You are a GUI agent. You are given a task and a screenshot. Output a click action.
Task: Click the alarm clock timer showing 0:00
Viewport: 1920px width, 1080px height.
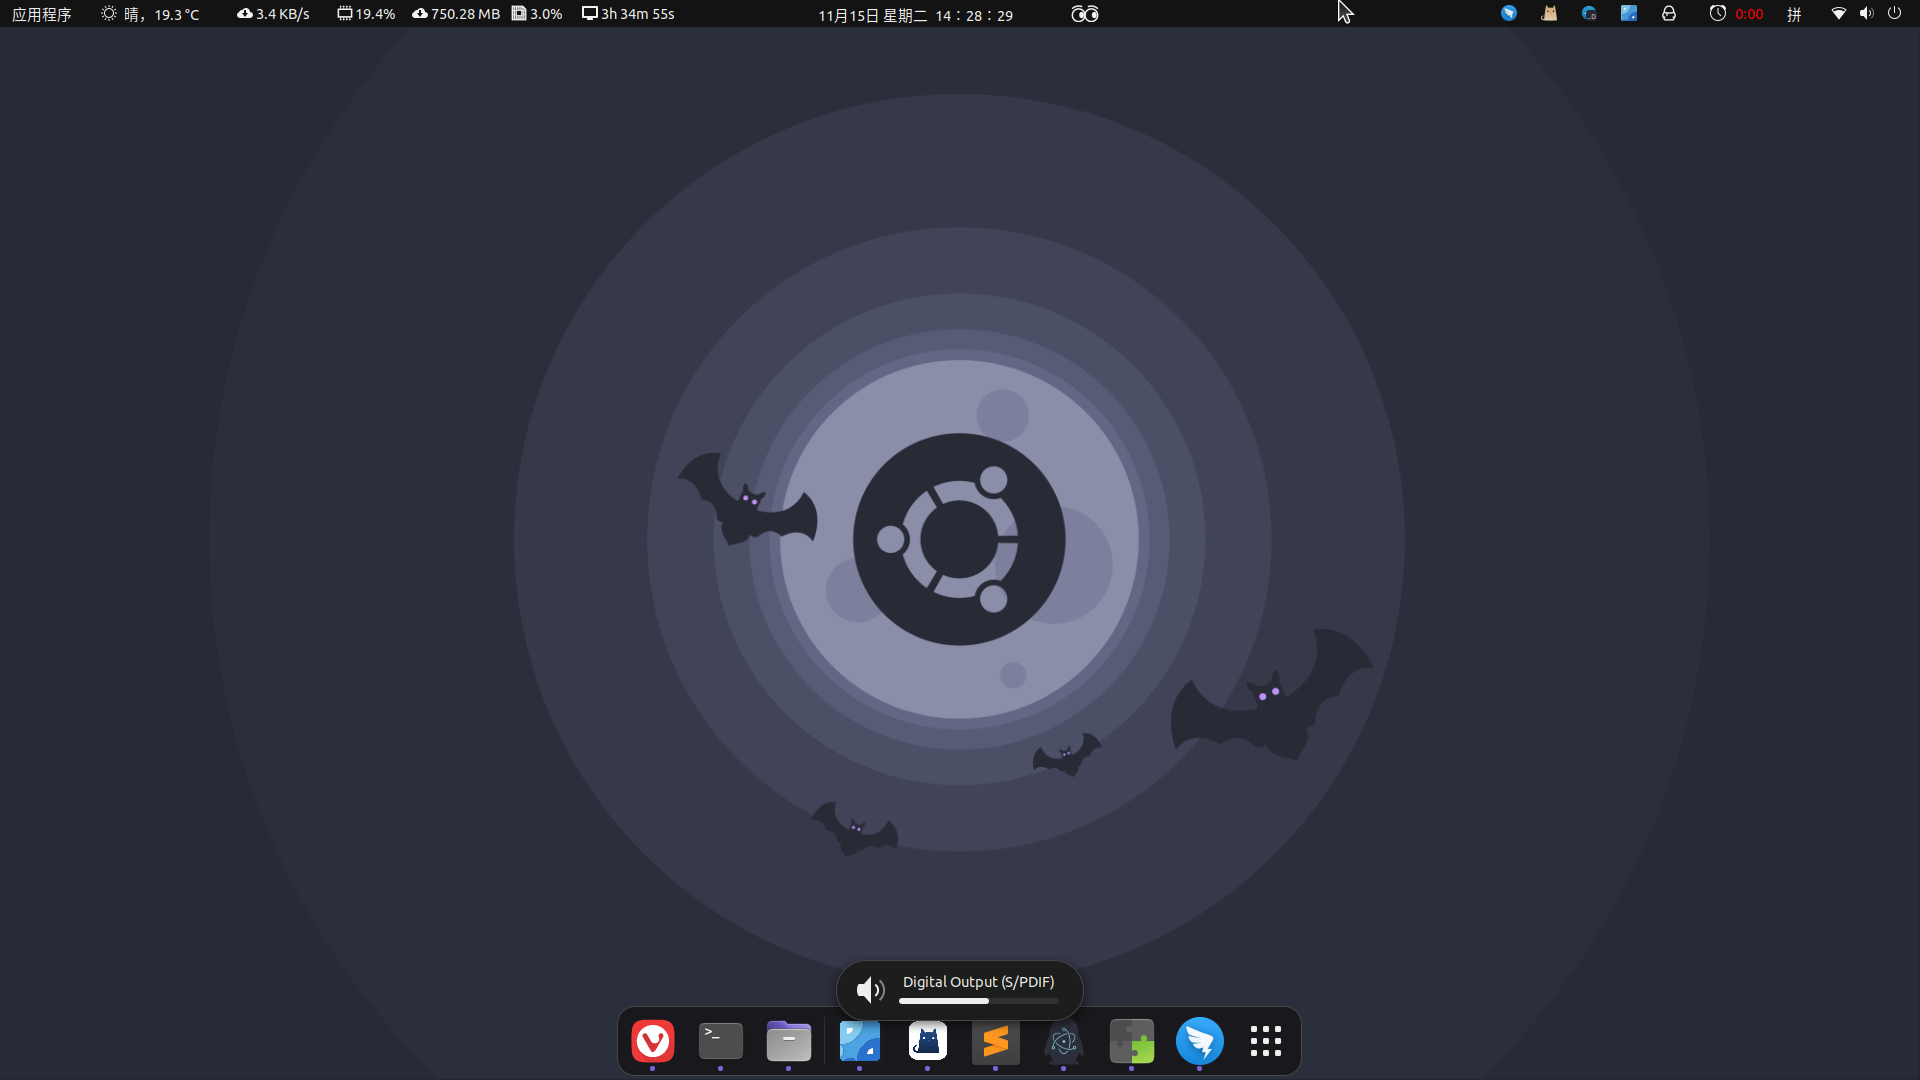[1736, 14]
